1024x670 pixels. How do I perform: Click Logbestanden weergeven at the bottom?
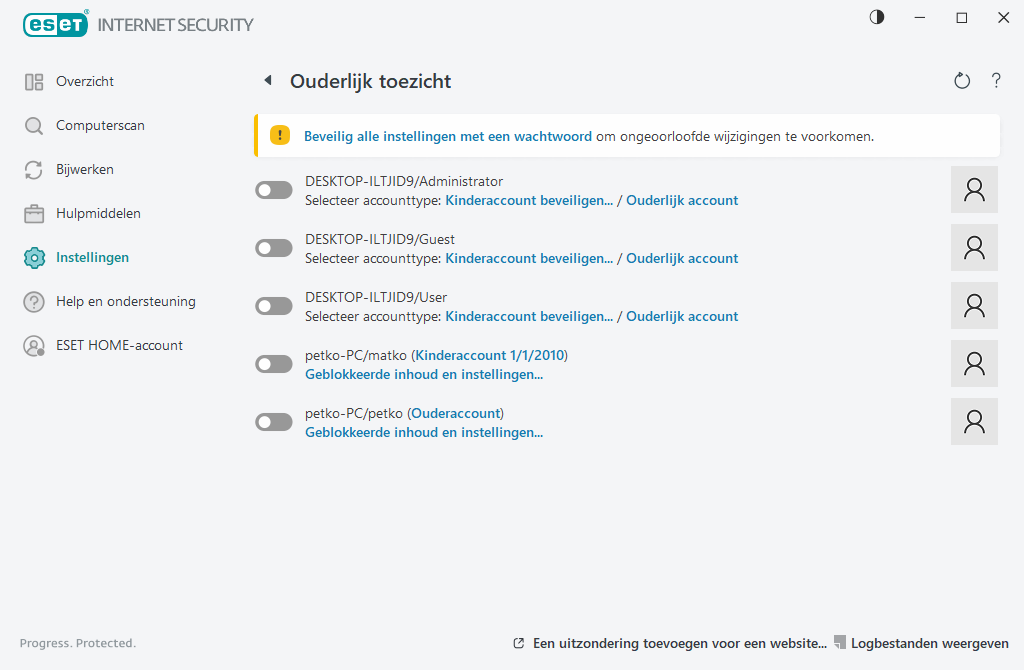(x=929, y=643)
